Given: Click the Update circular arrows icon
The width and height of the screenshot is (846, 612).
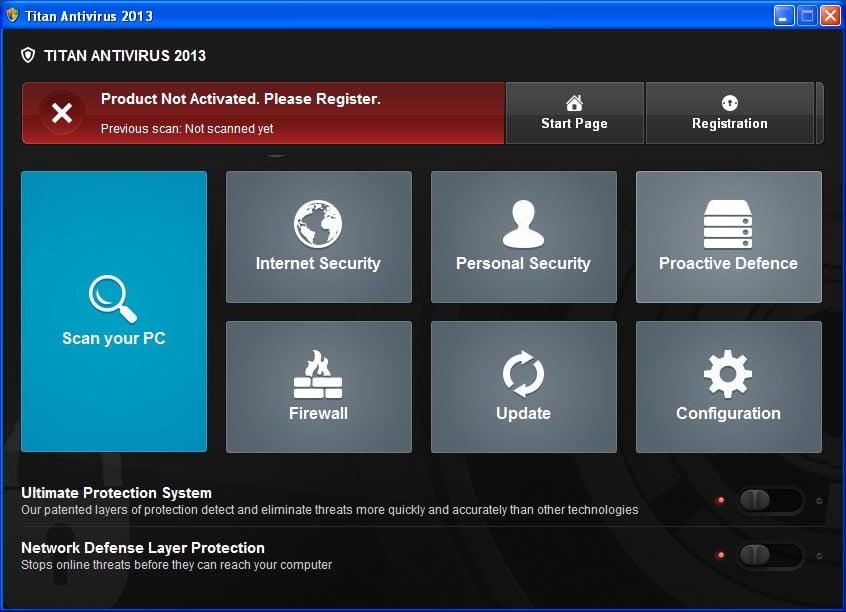Looking at the screenshot, I should pyautogui.click(x=523, y=374).
